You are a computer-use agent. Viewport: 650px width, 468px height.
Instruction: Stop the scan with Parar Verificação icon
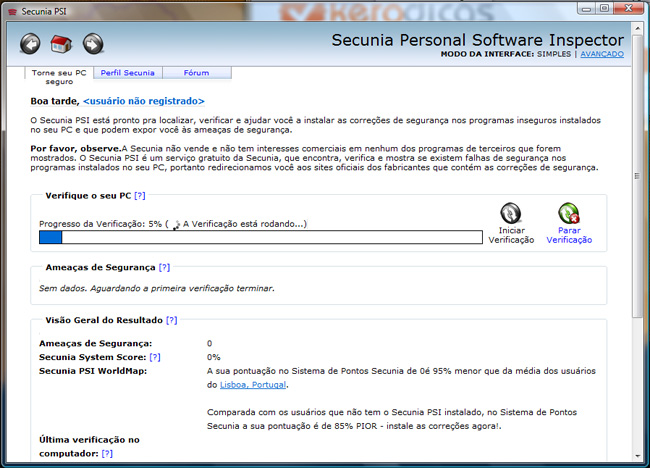coord(569,213)
